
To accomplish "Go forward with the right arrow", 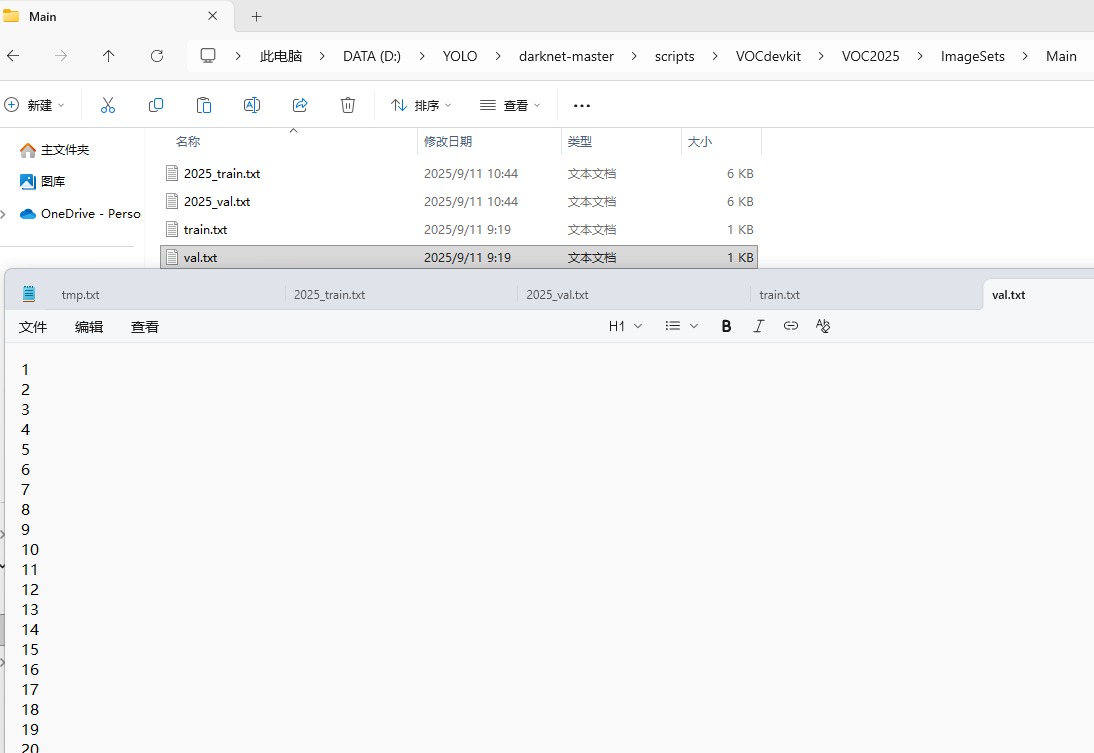I will tap(61, 56).
